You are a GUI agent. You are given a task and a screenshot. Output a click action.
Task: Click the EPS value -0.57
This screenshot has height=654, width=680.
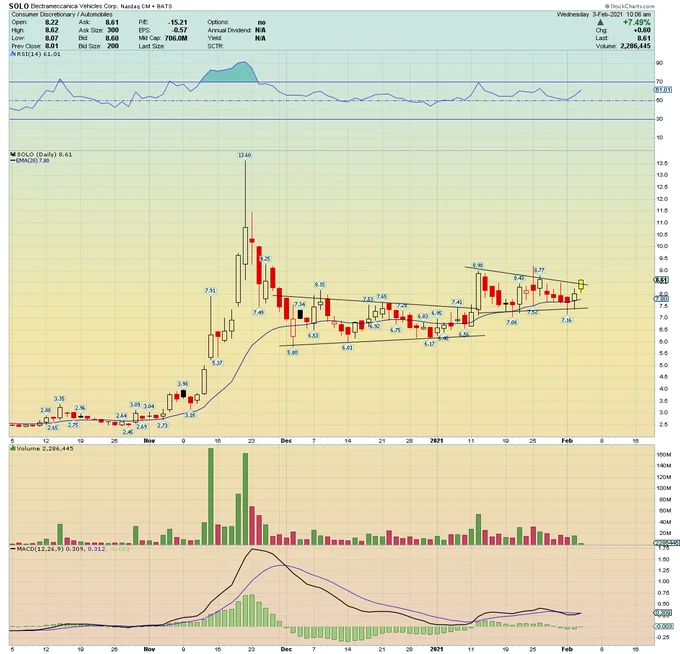point(180,30)
